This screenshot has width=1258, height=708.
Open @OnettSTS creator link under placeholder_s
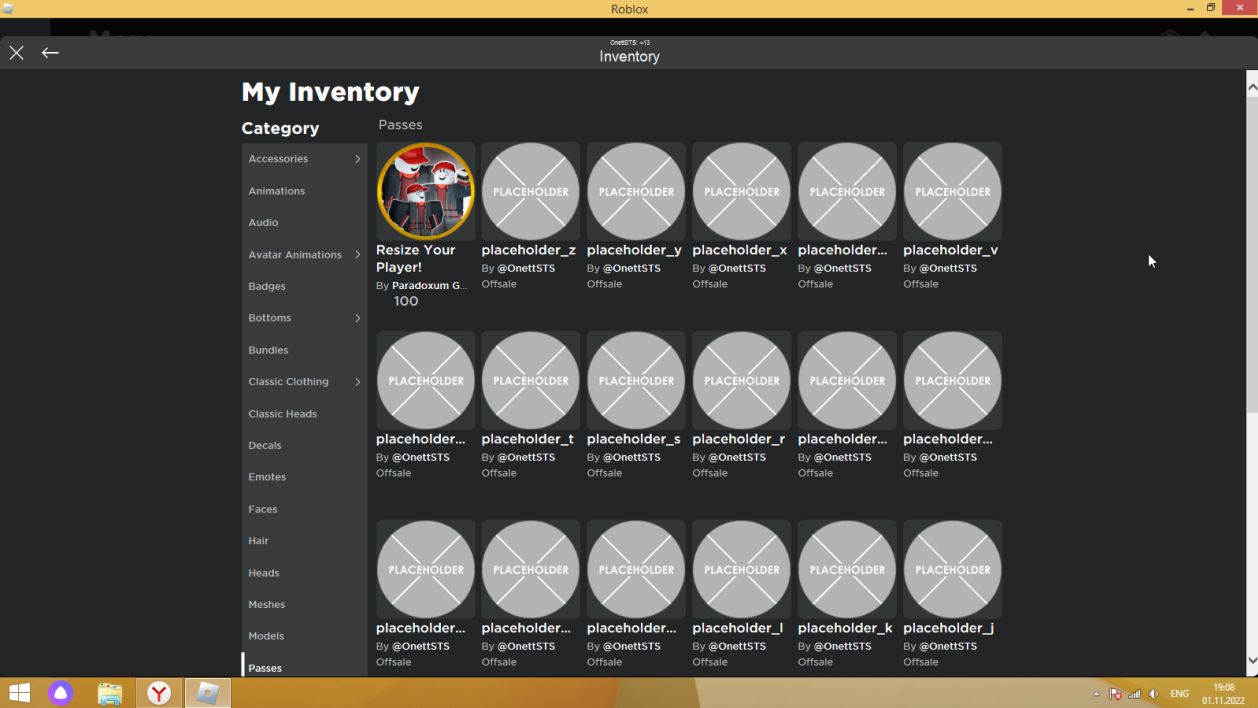point(632,457)
